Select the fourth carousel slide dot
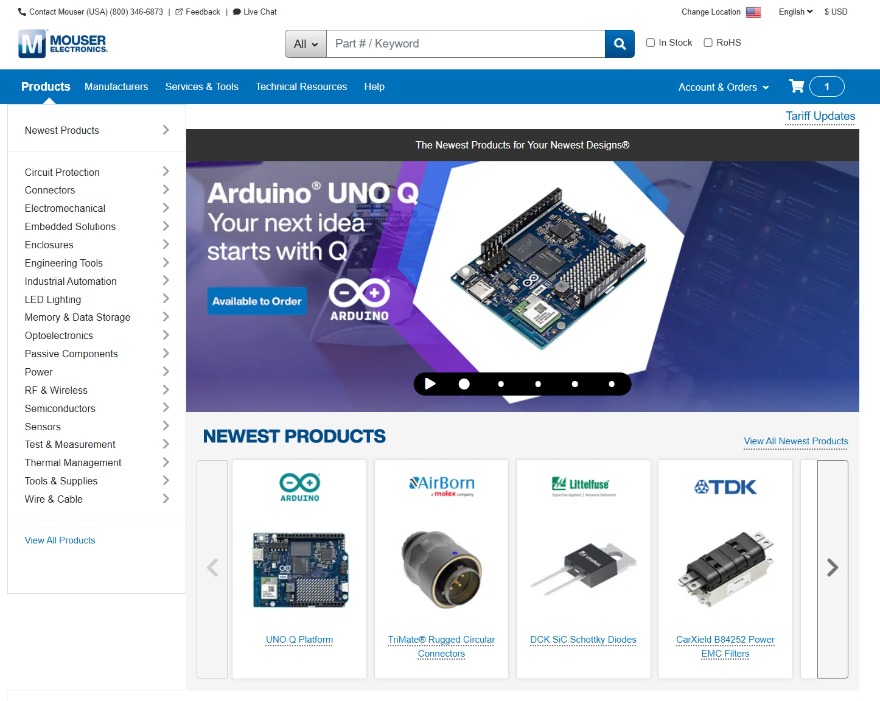 [575, 383]
